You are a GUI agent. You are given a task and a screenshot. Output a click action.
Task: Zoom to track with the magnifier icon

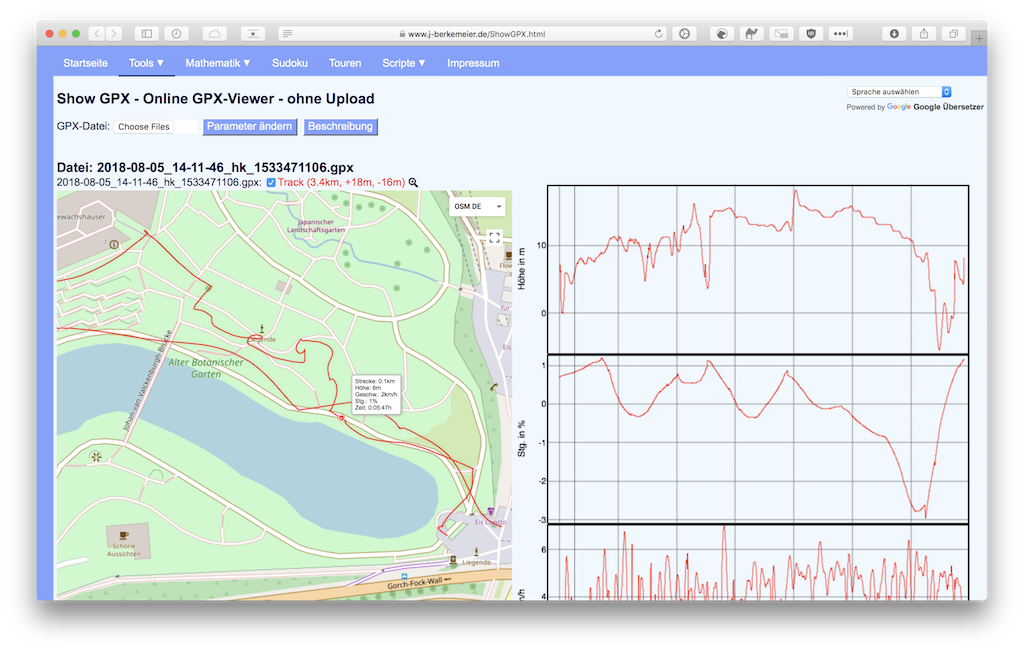click(x=413, y=183)
